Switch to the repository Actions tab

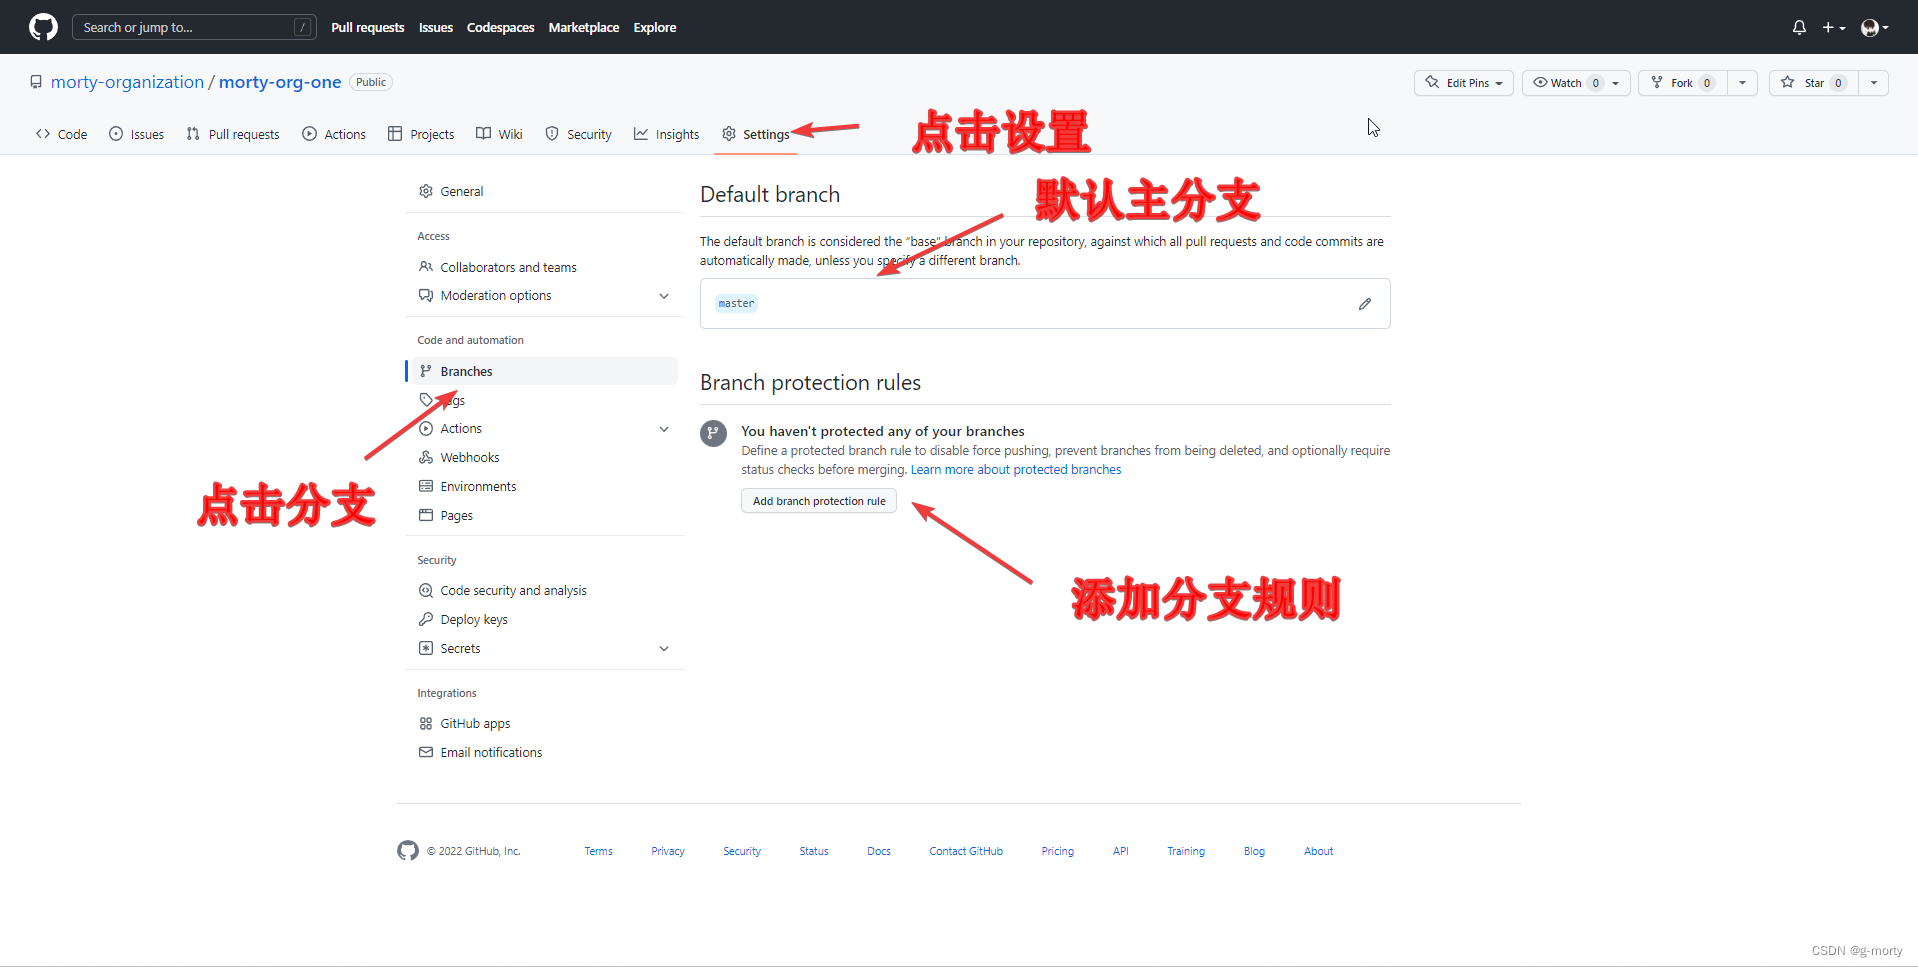pyautogui.click(x=334, y=134)
